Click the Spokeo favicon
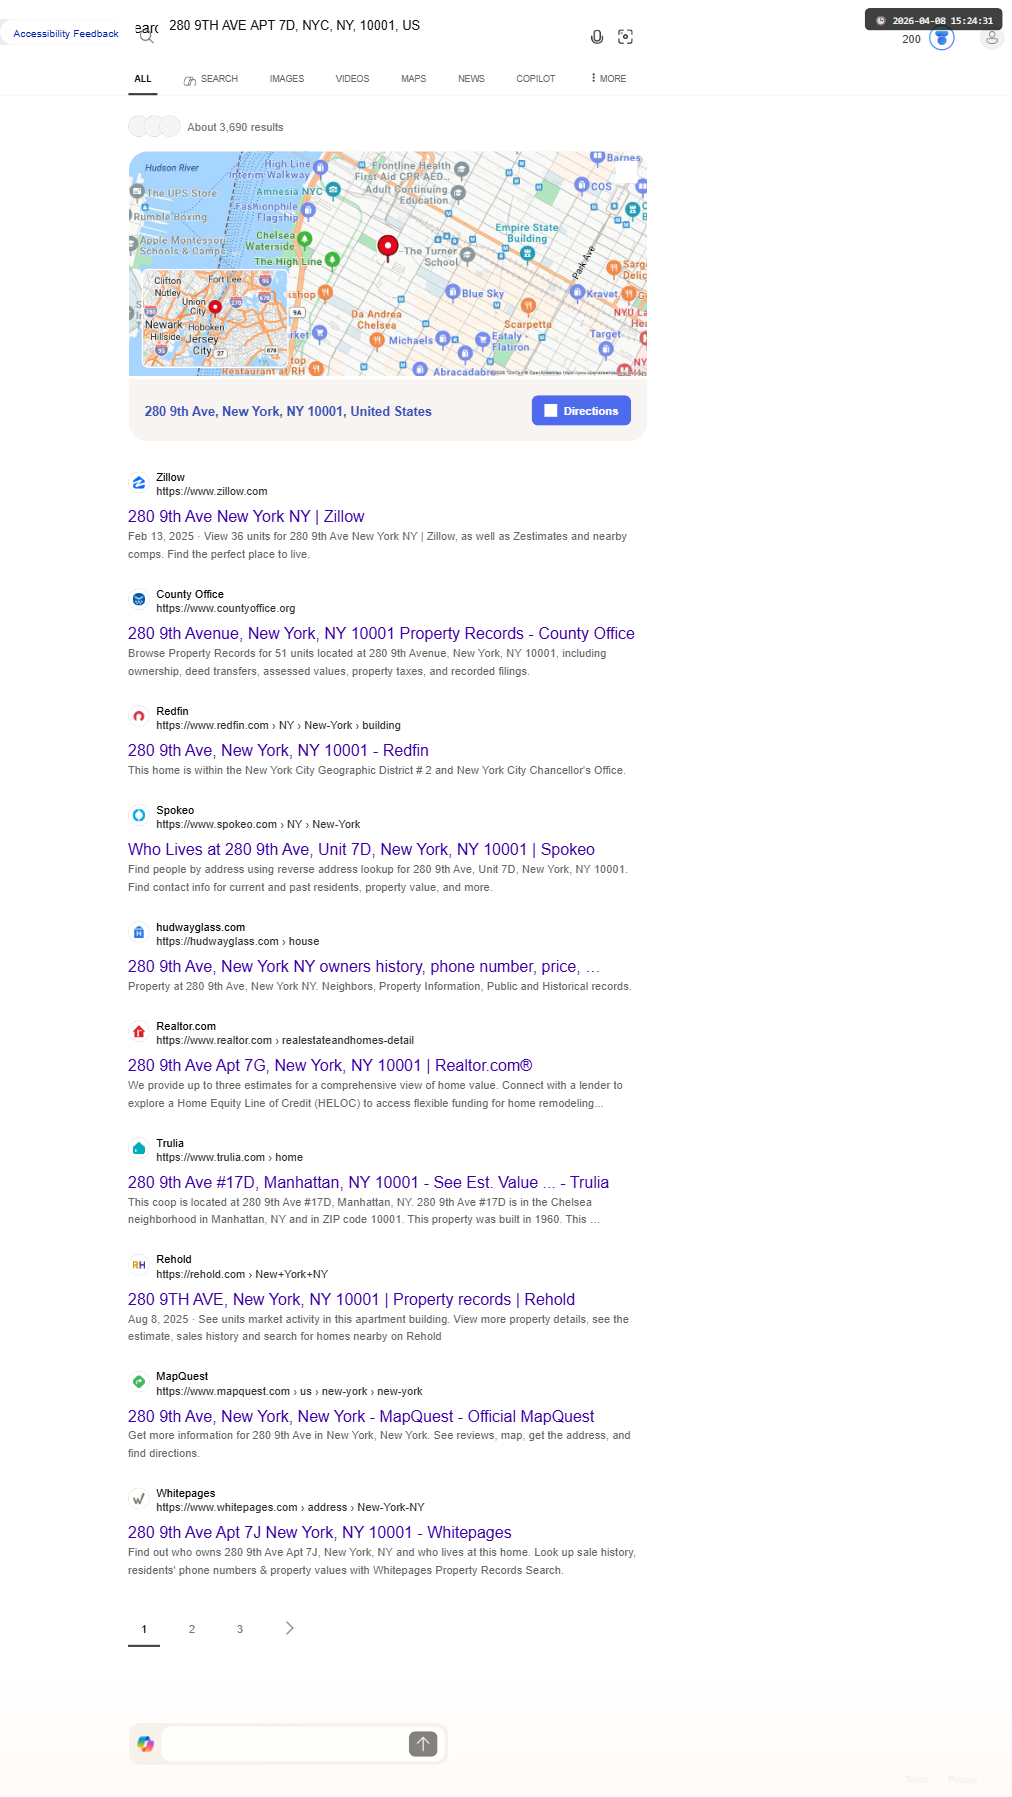This screenshot has width=1012, height=1797. point(139,816)
